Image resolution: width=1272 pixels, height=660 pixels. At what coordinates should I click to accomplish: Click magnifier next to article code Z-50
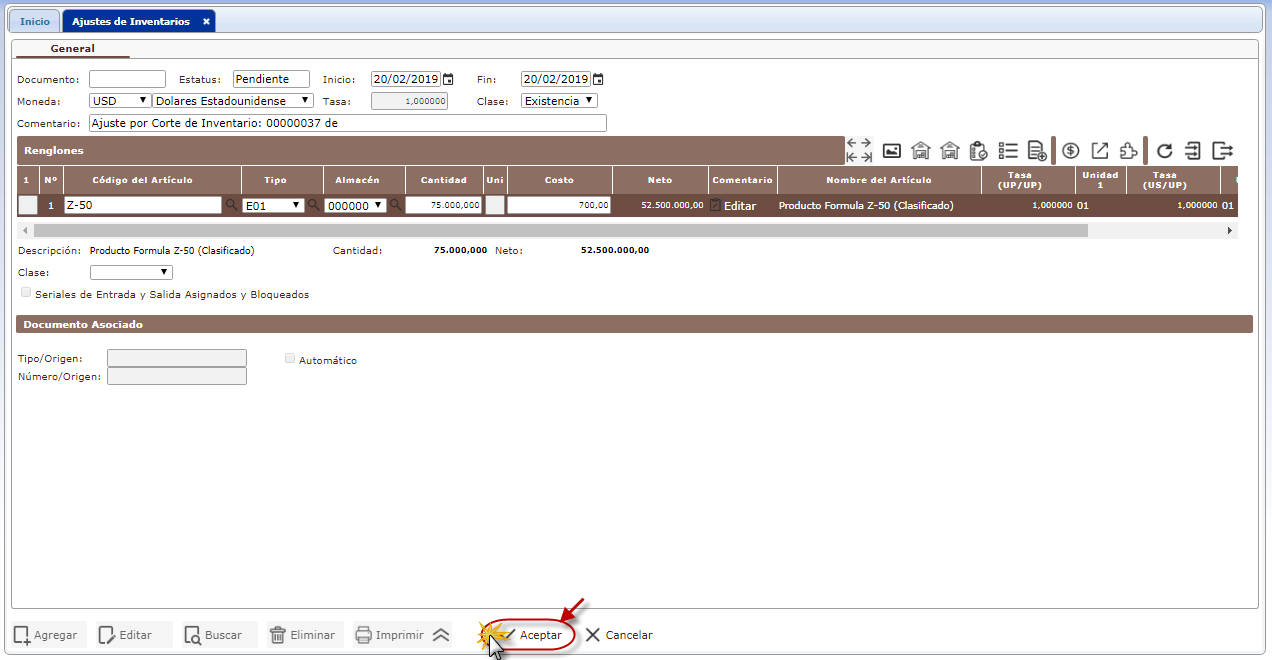coord(232,205)
